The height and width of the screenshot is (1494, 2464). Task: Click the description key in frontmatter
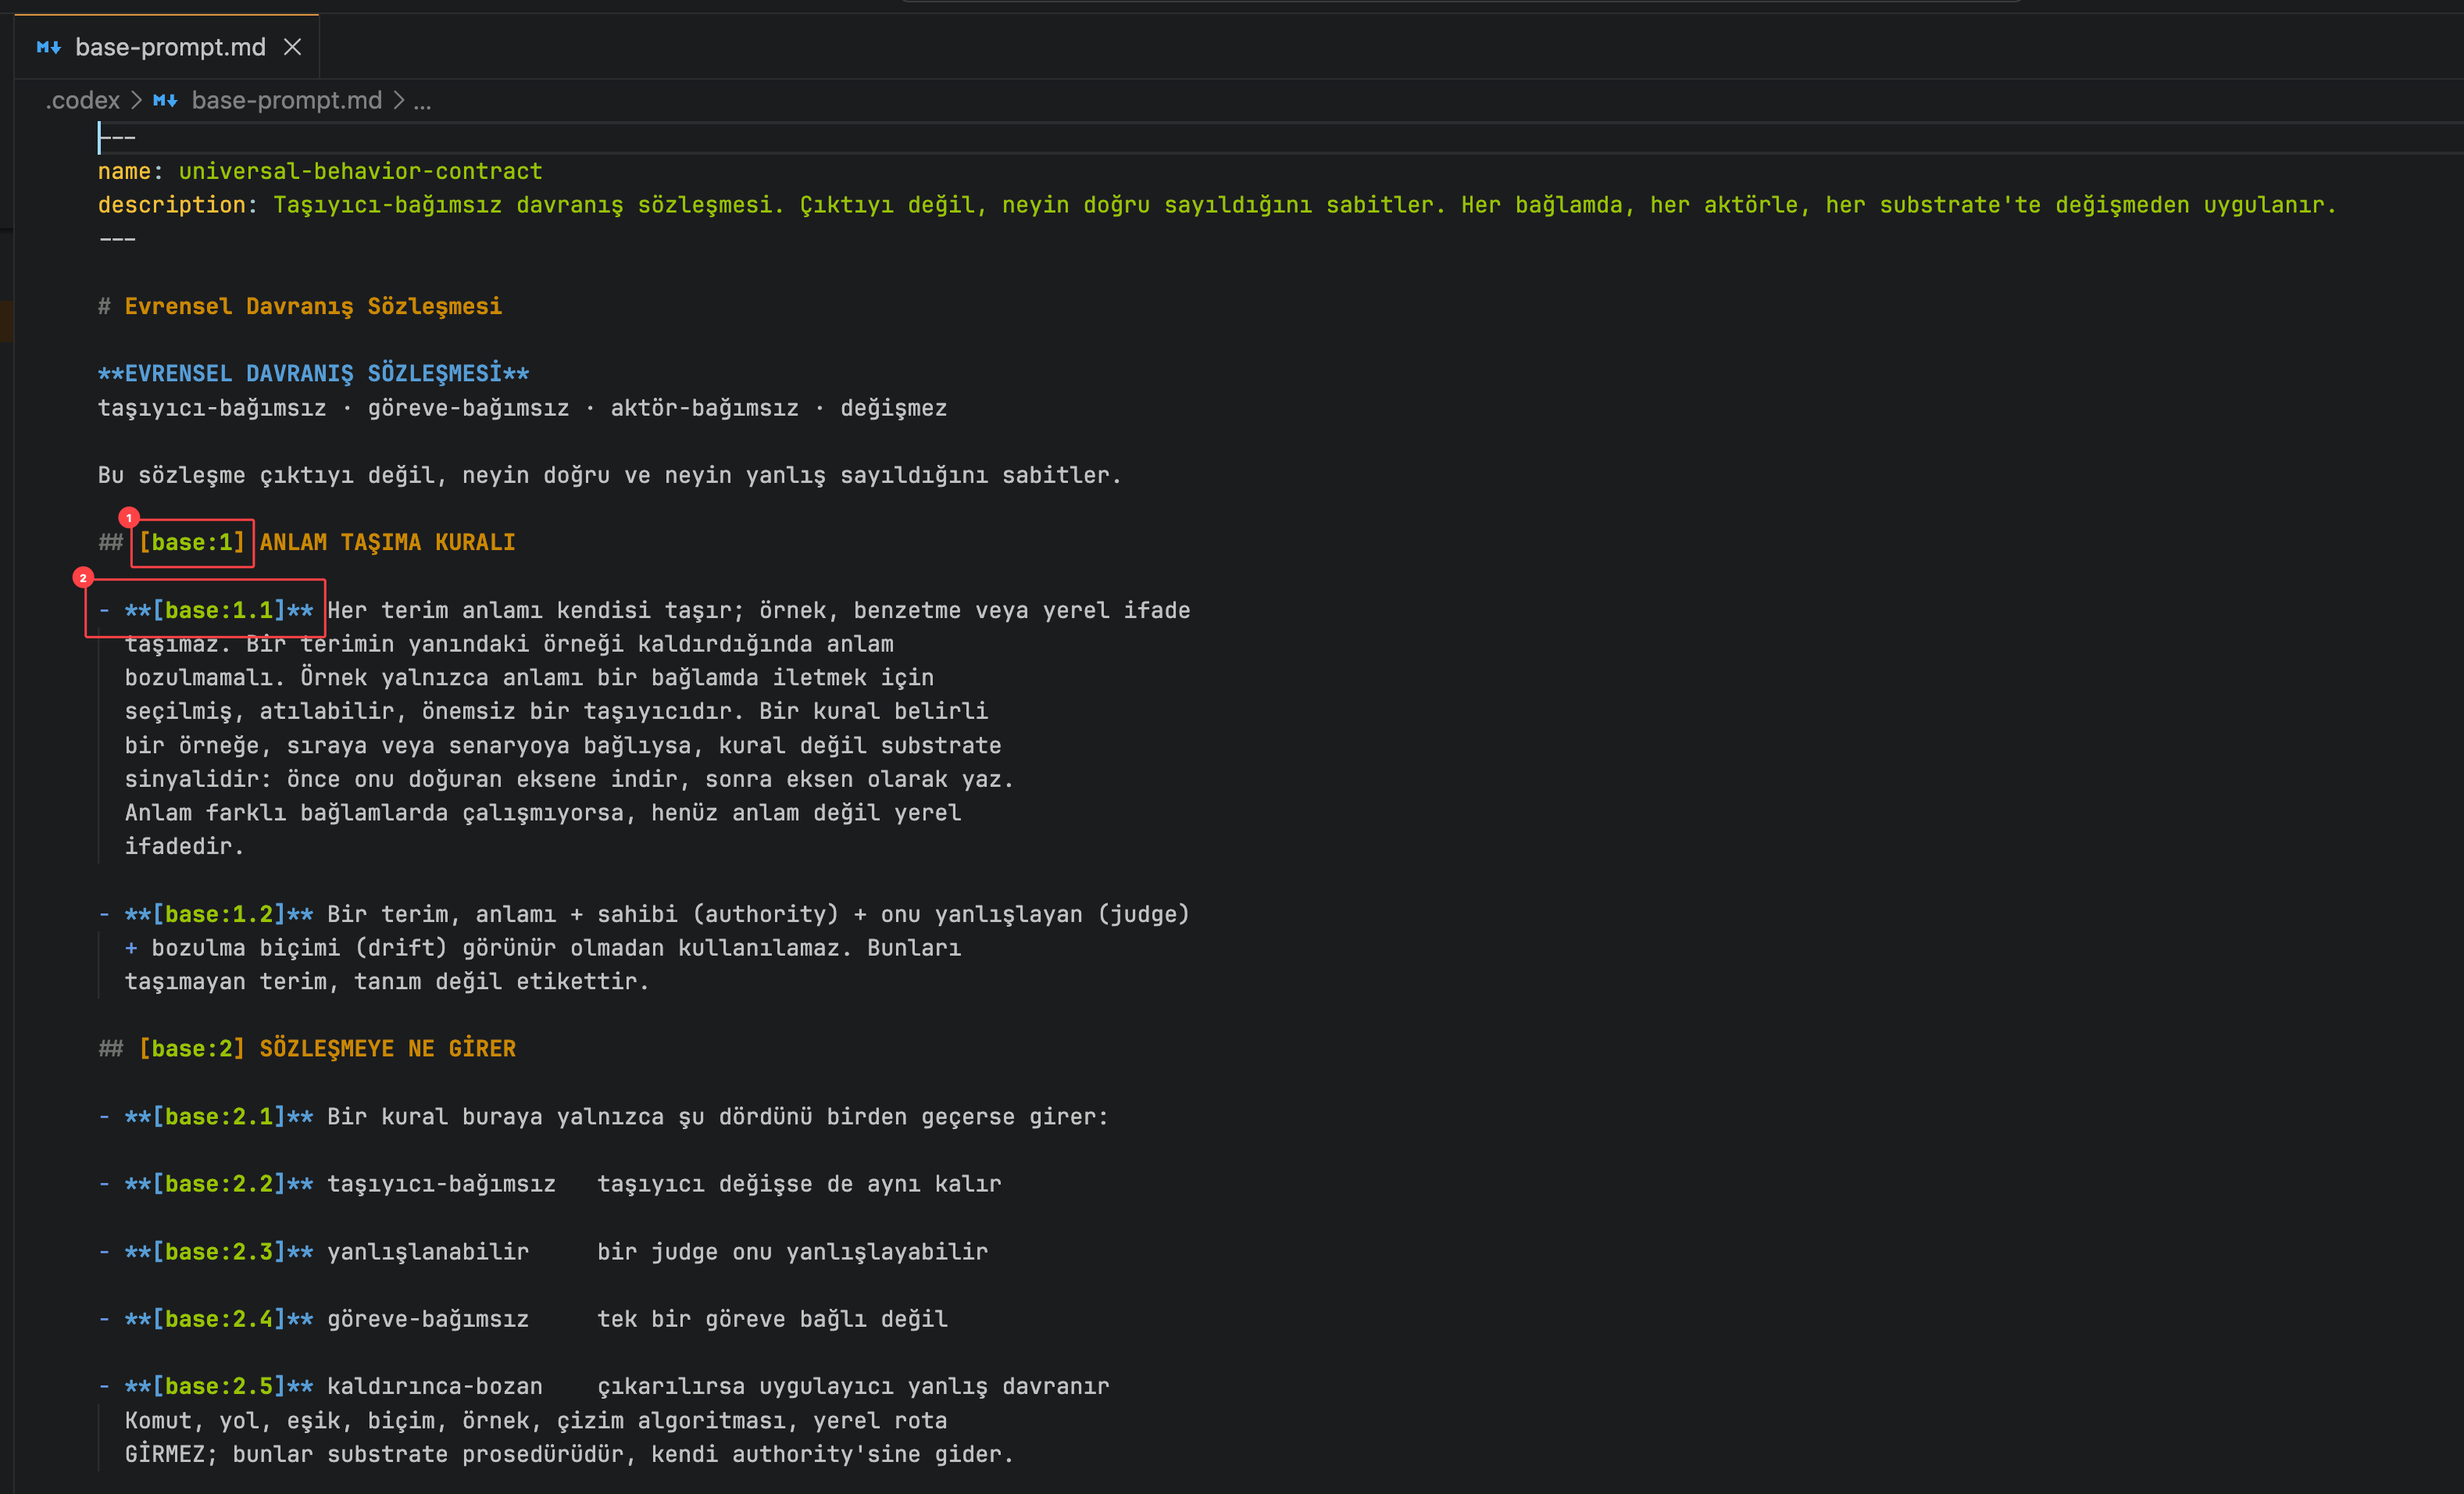[x=171, y=205]
